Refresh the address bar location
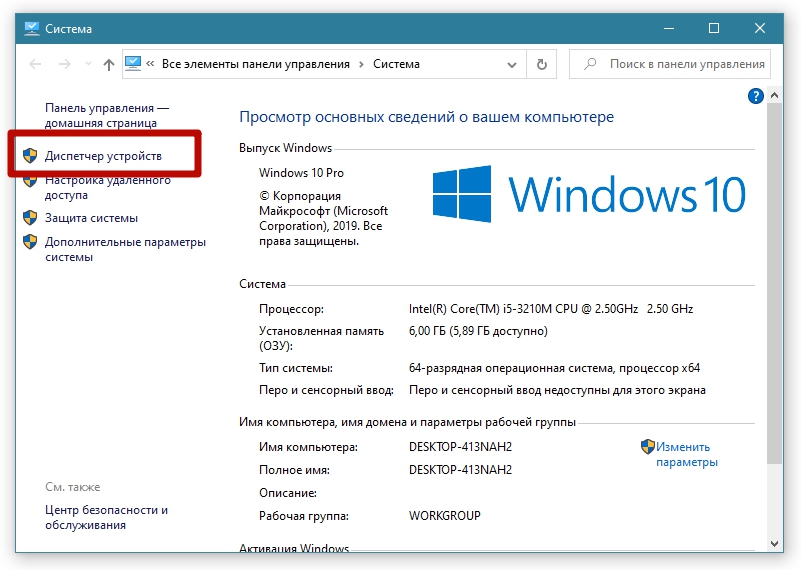This screenshot has height=570, width=801. (541, 64)
